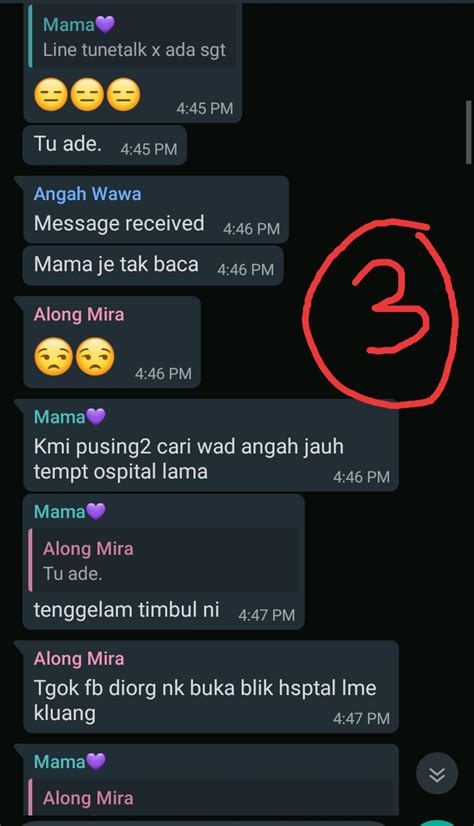Open Angah Wawa sender name
474x826 pixels.
pos(87,194)
